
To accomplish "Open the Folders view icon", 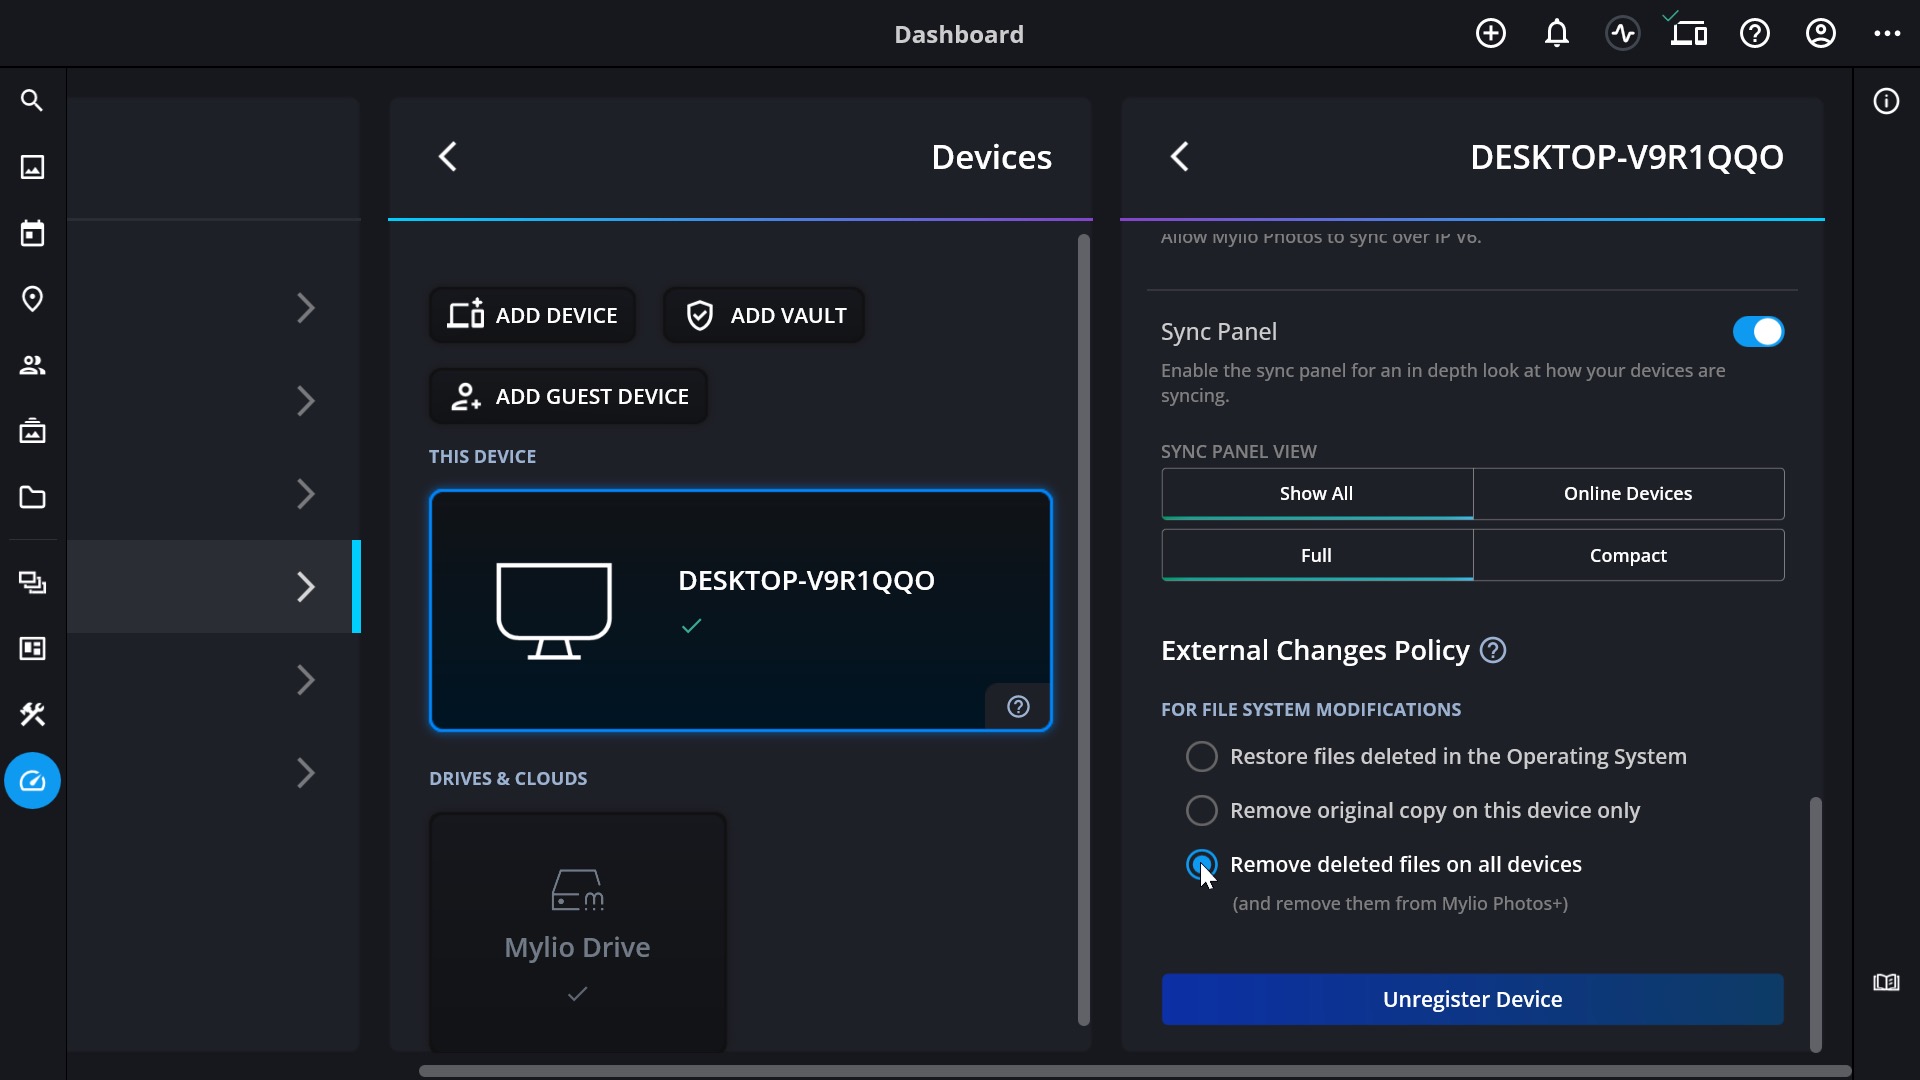I will click(32, 497).
